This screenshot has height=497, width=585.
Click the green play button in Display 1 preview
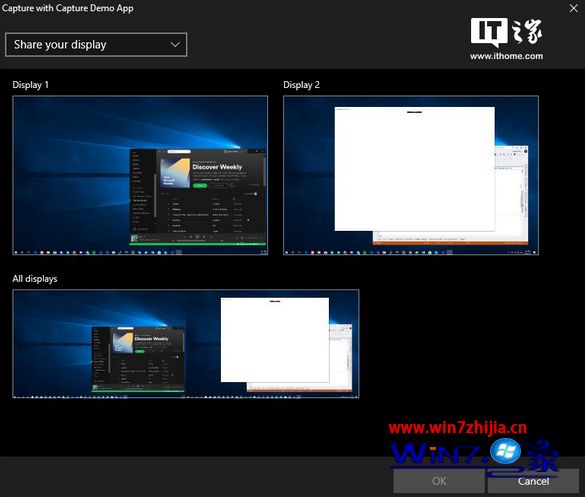200,185
